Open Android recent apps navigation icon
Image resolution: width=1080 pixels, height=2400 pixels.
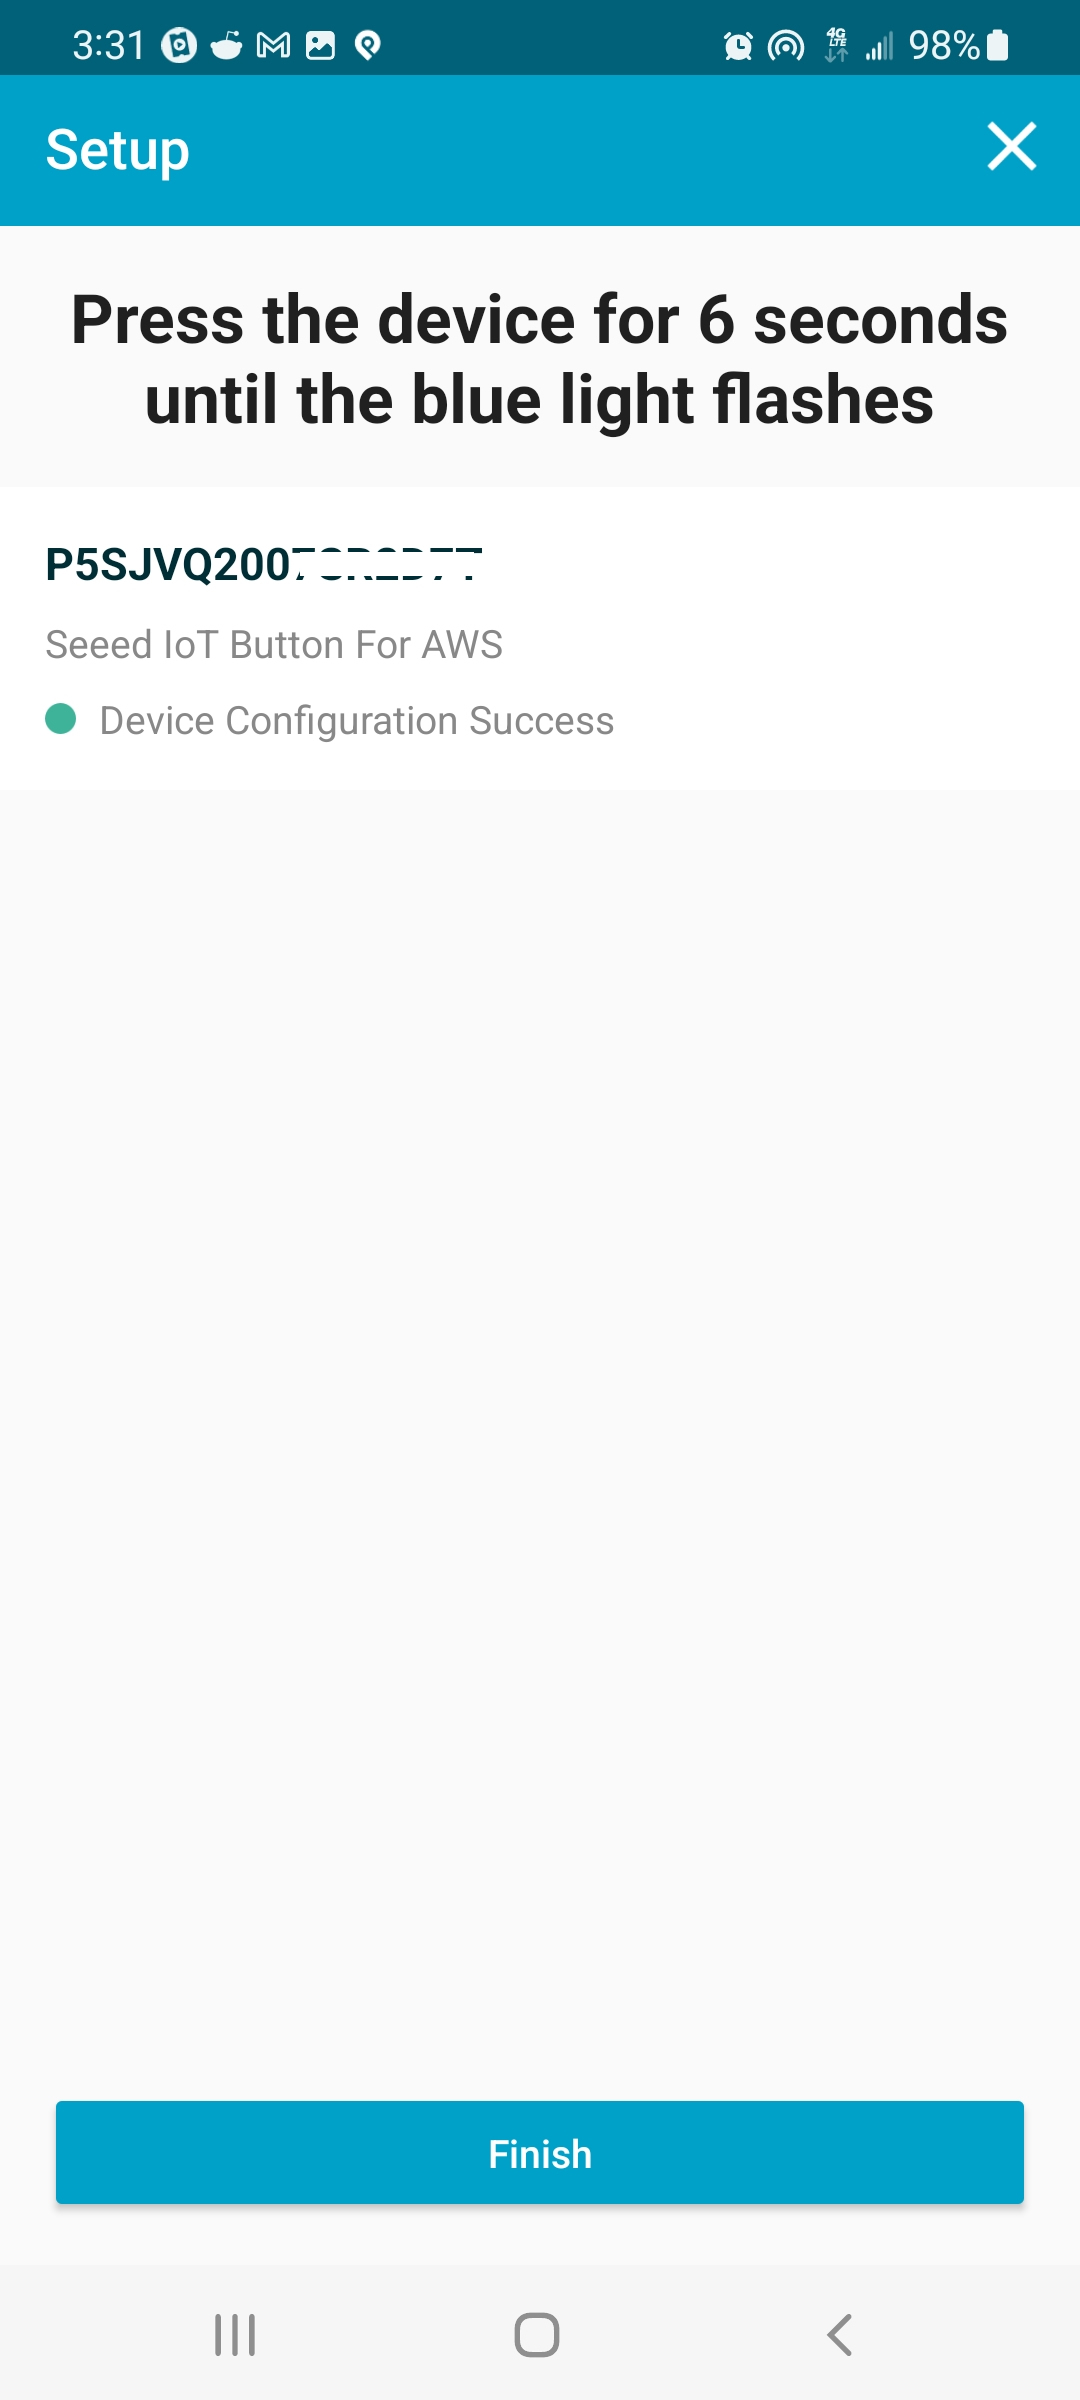tap(235, 2335)
